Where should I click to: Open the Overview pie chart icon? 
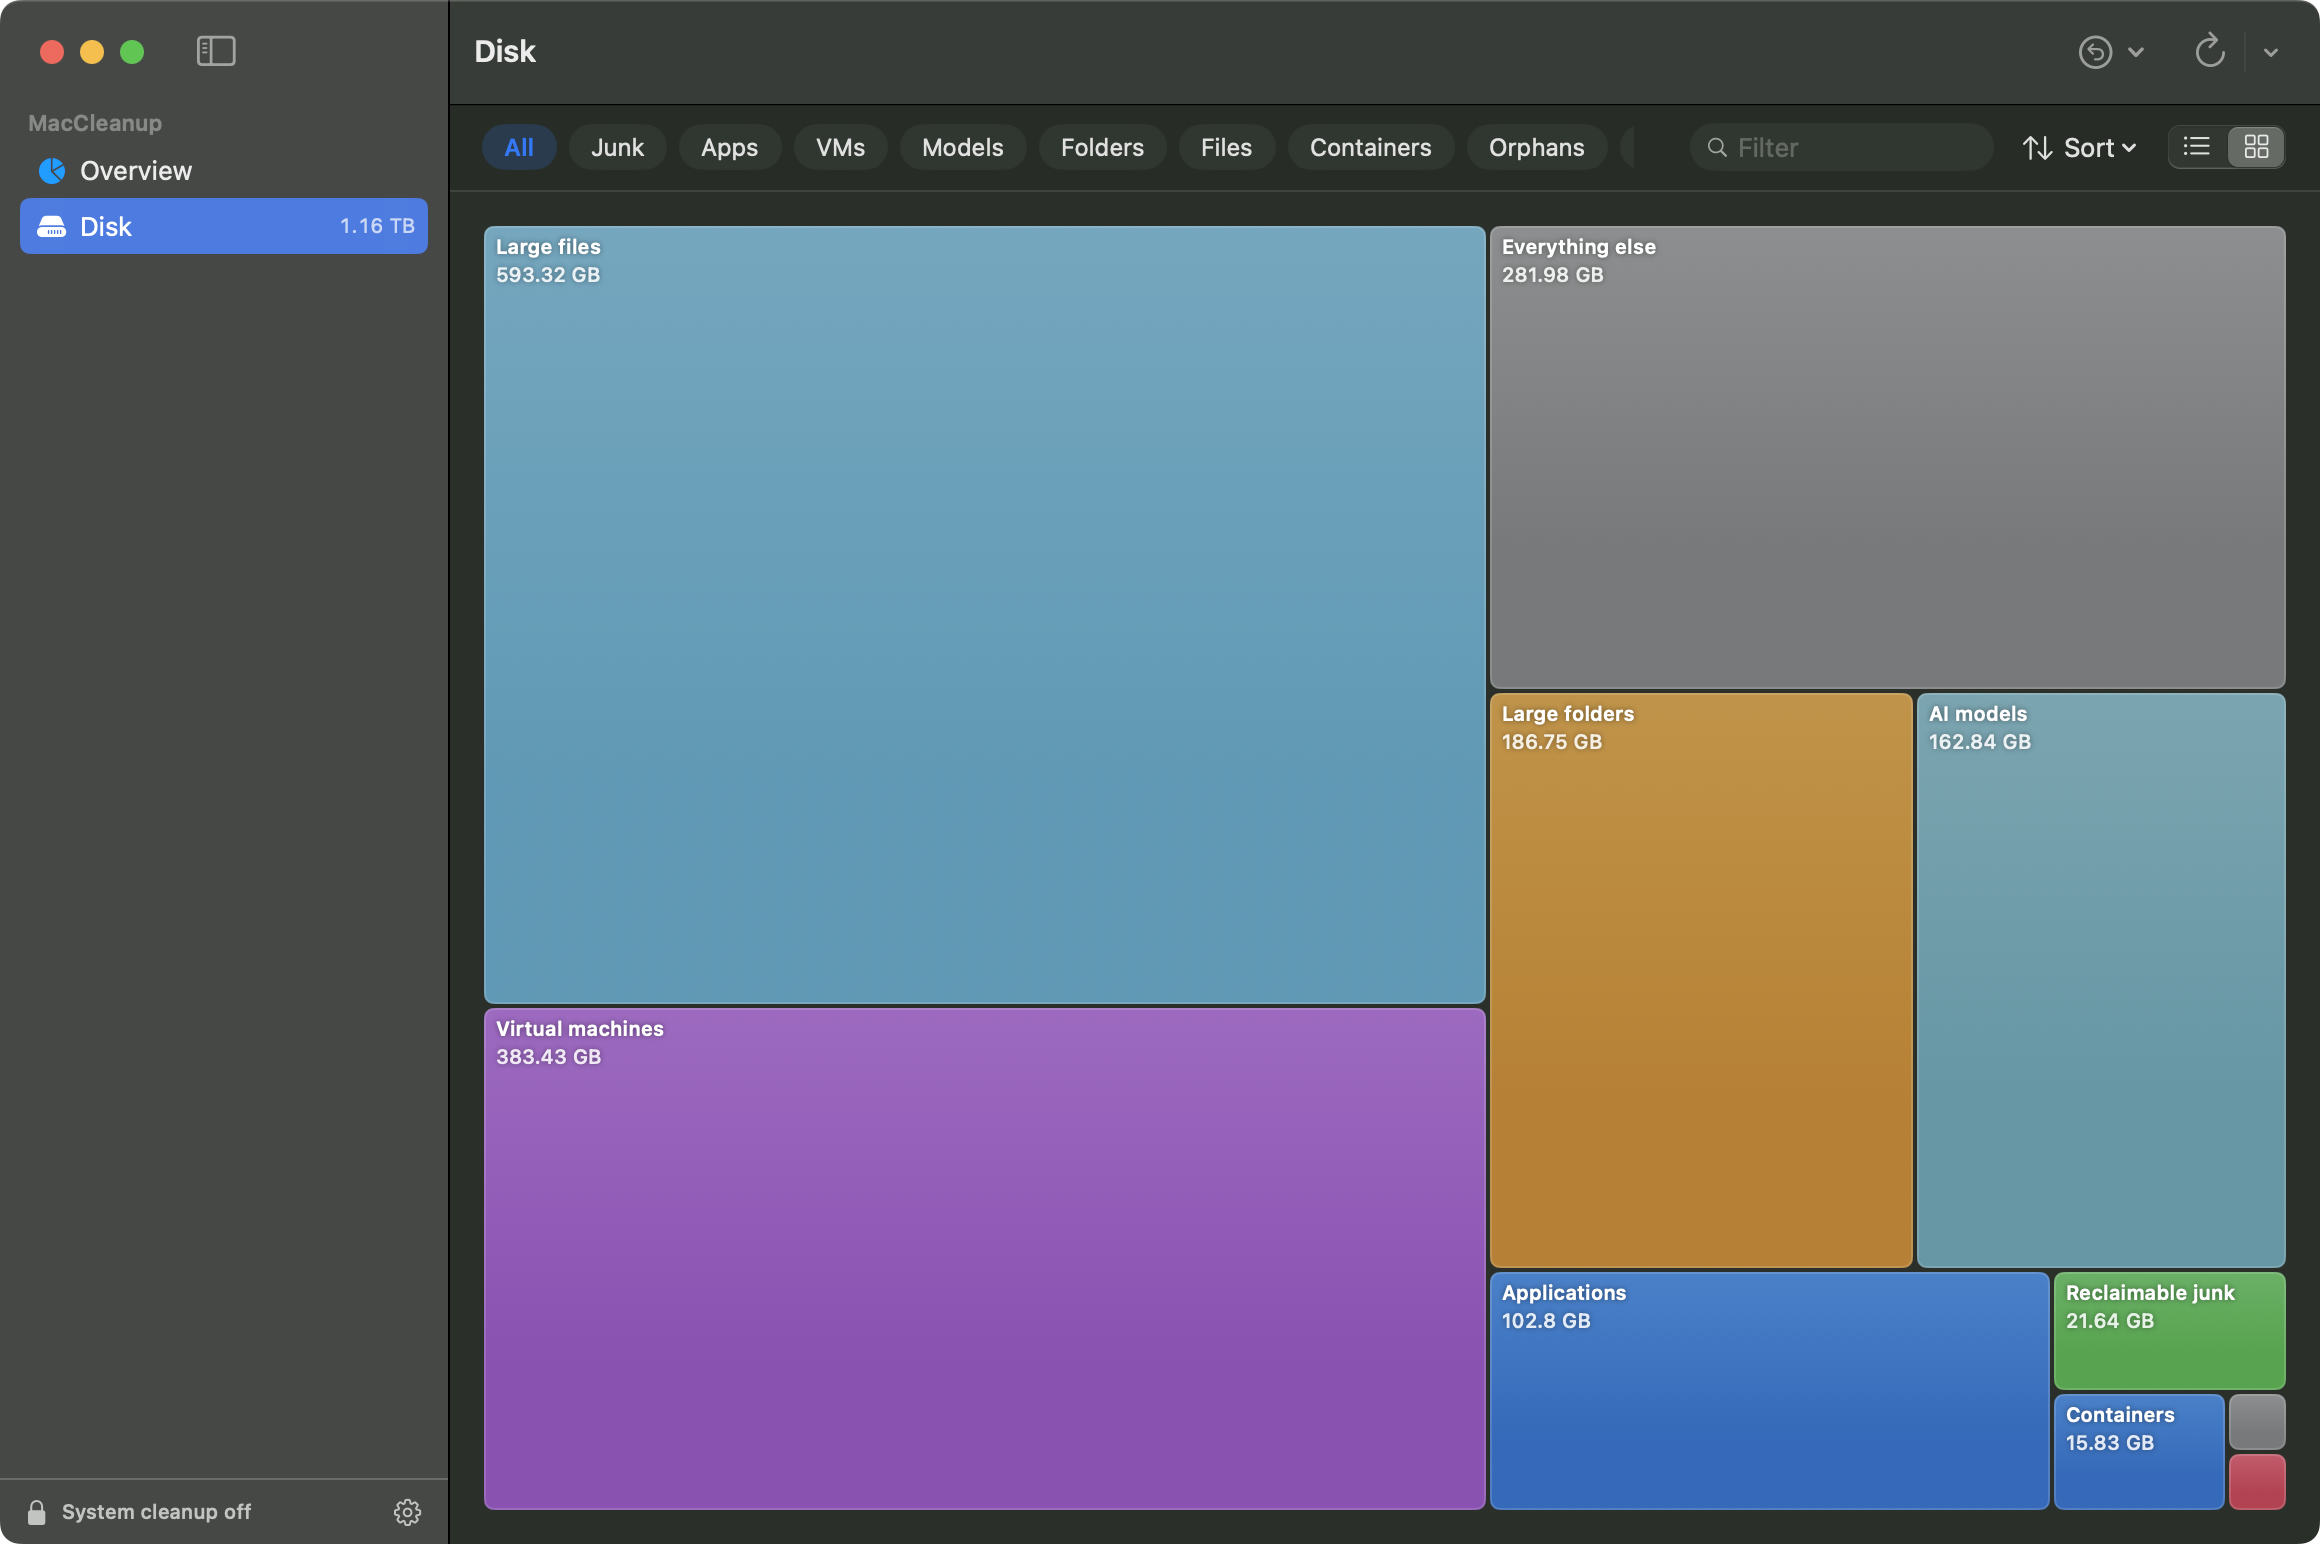(52, 171)
